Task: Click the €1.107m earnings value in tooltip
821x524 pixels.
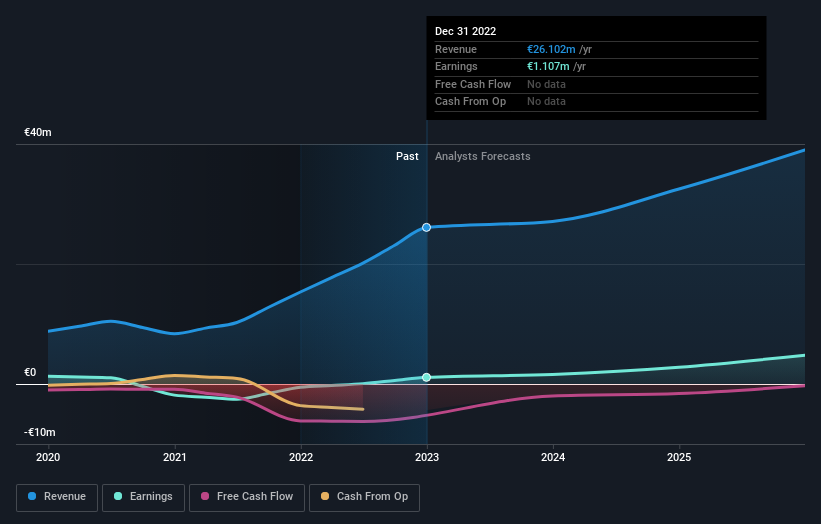Action: point(548,66)
